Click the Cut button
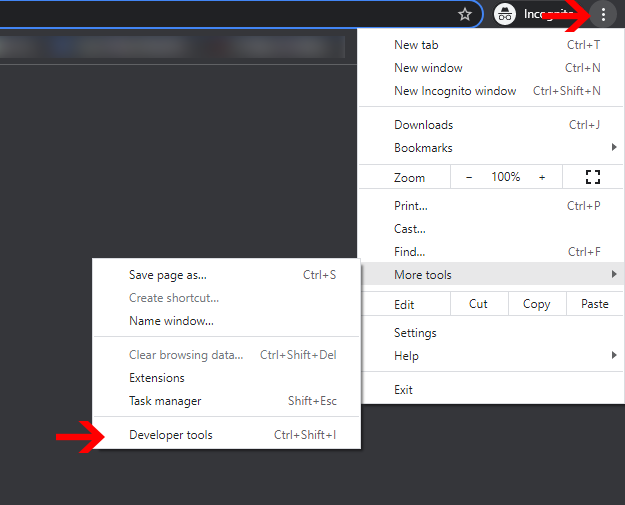This screenshot has width=625, height=505. [x=479, y=304]
